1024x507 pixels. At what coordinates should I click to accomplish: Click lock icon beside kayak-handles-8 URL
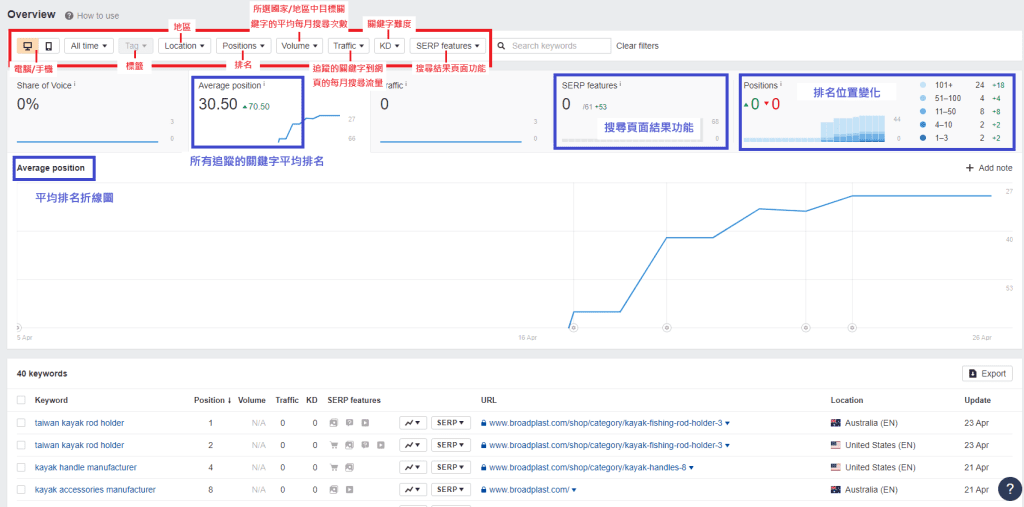483,467
